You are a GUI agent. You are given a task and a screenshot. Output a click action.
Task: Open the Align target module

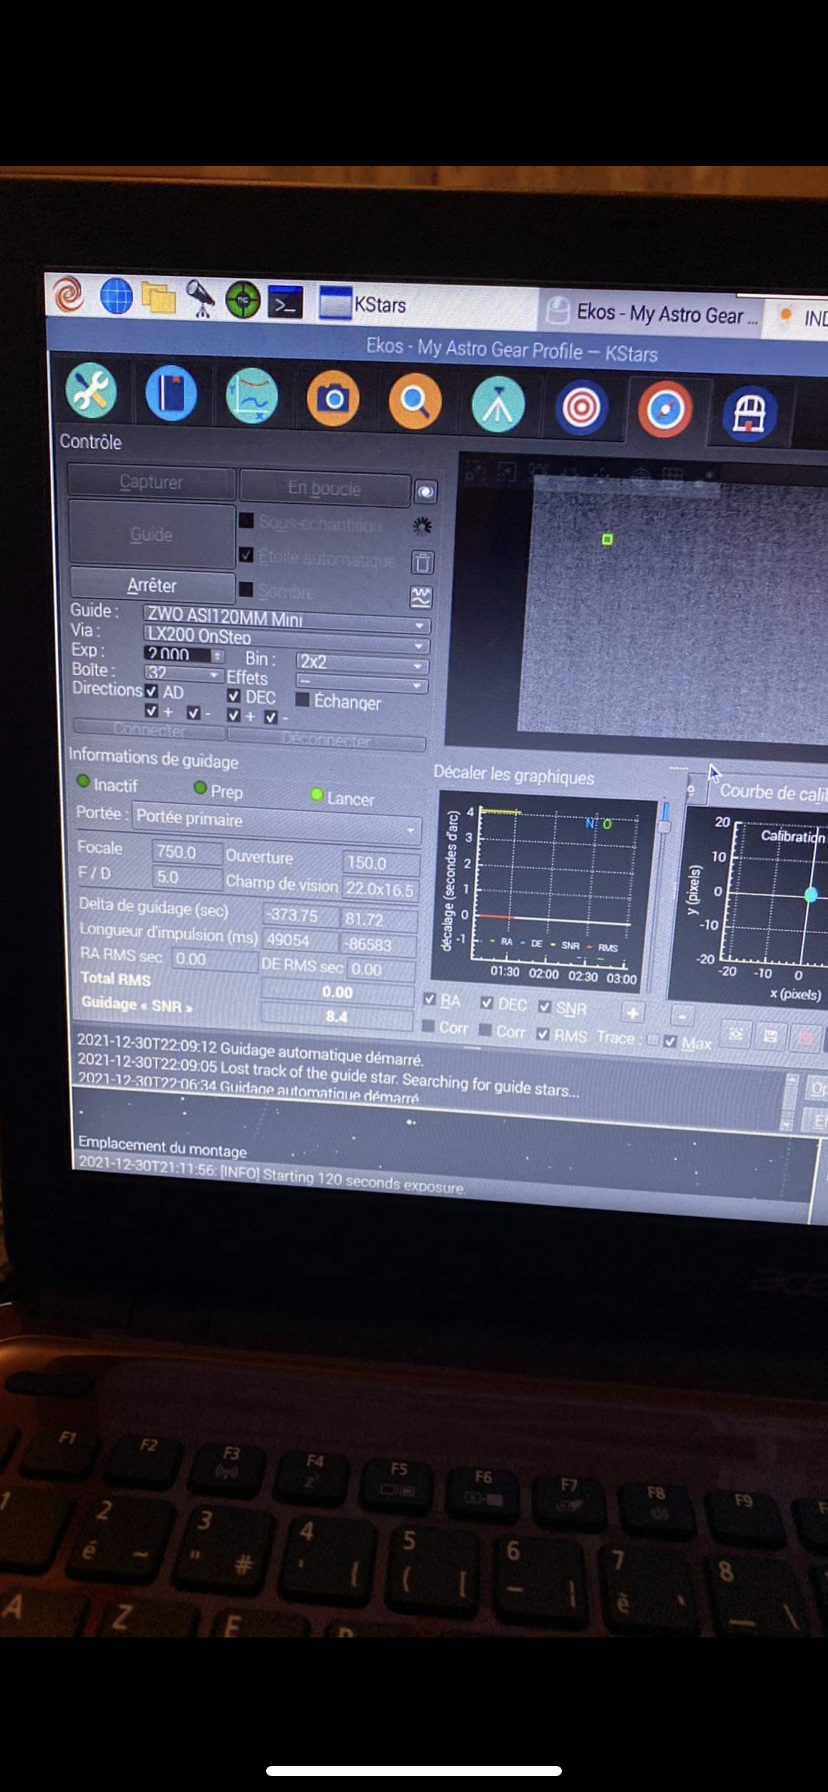click(x=581, y=408)
